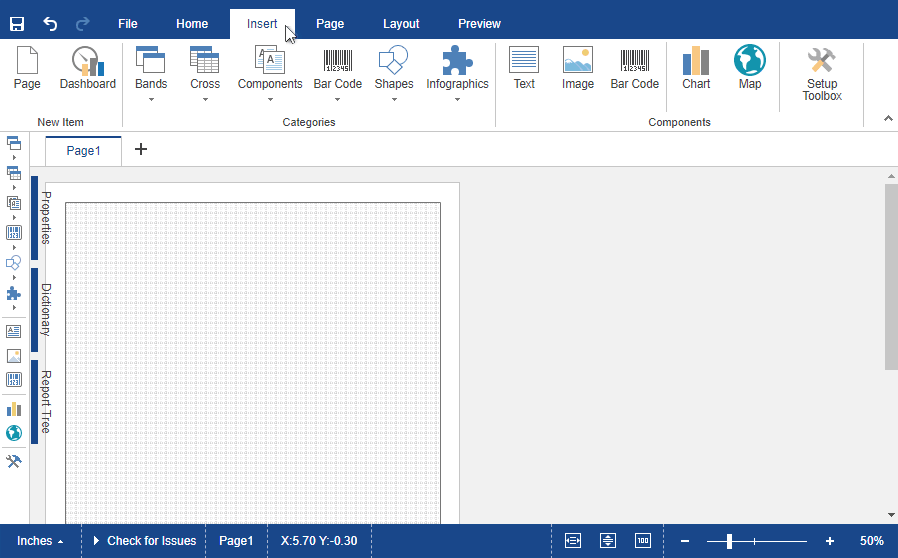Insert an Image component from ribbon

click(577, 69)
